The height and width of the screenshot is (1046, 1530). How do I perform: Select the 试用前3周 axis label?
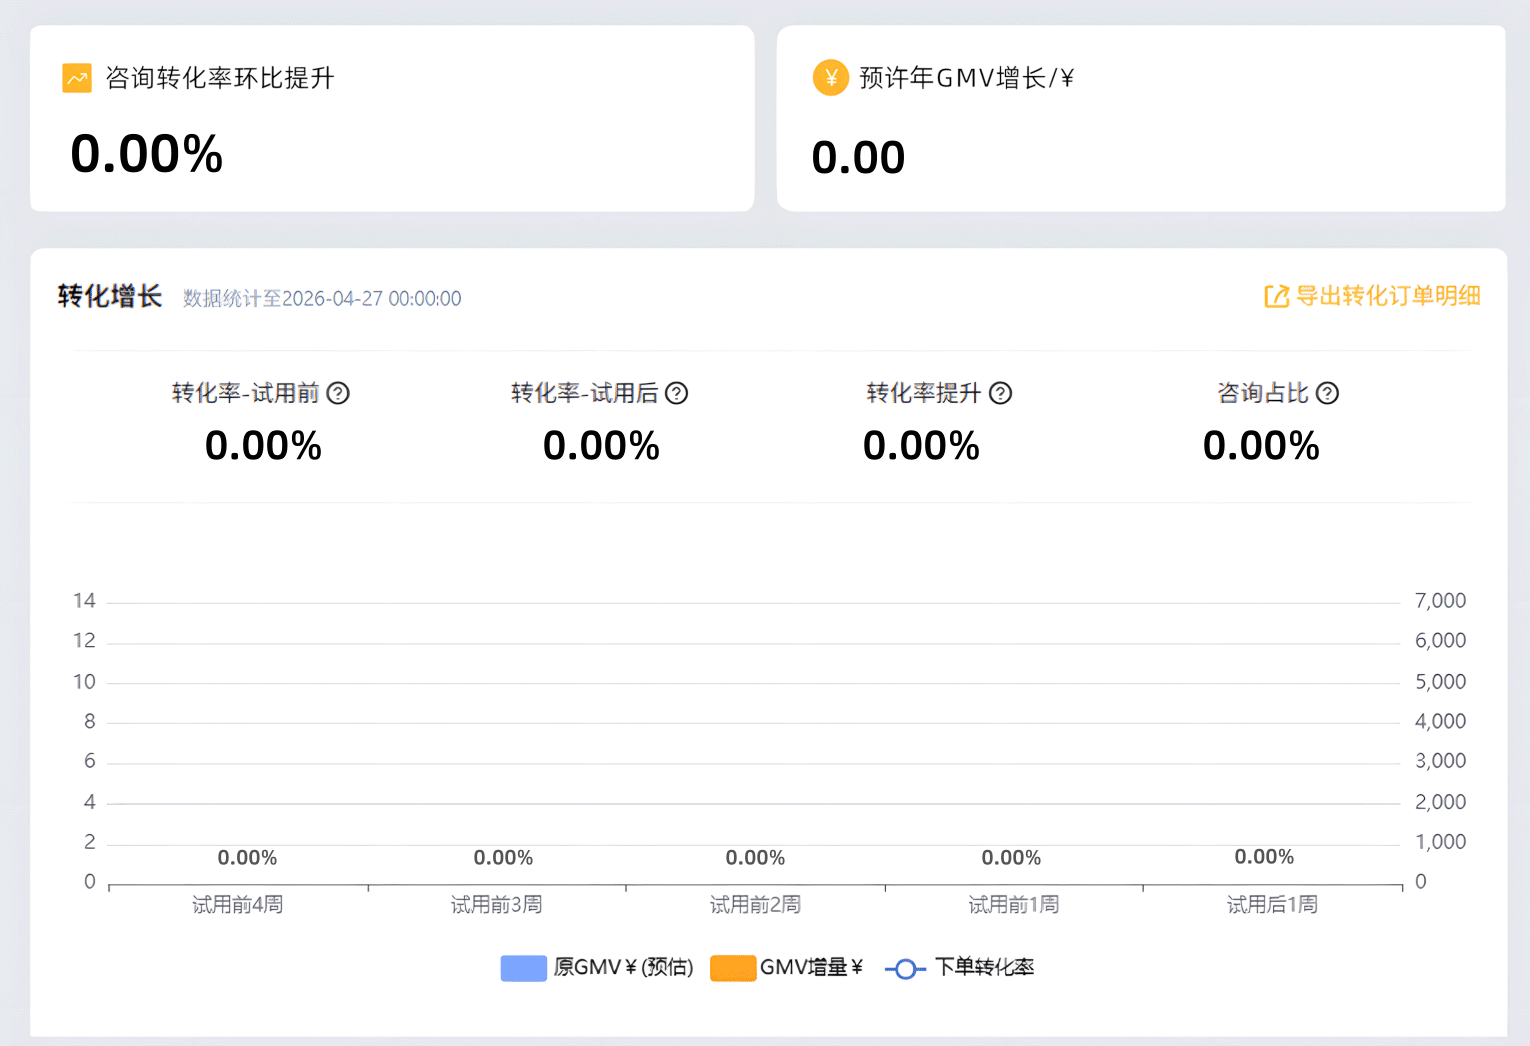coord(497,905)
